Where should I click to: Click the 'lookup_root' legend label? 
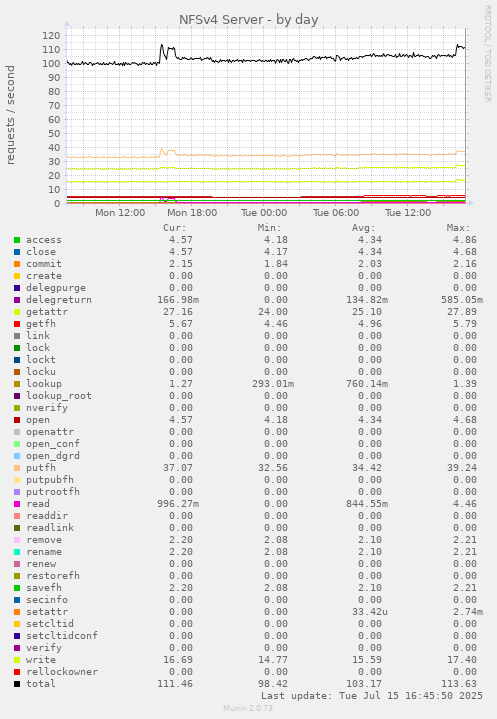(x=59, y=396)
